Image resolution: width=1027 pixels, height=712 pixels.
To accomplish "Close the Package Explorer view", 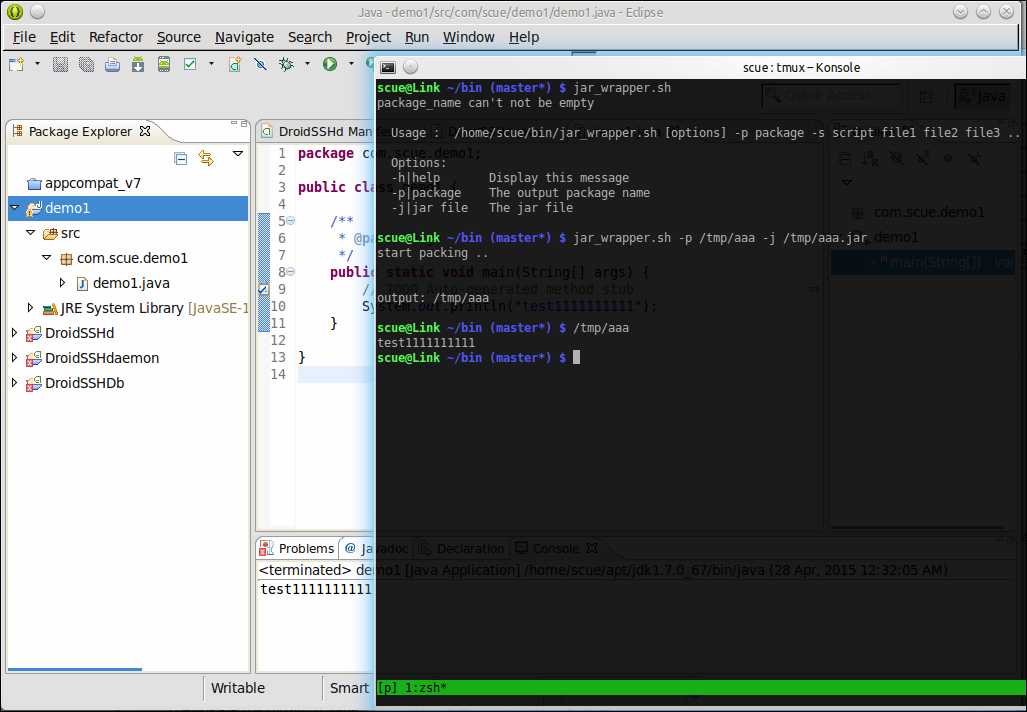I will (x=145, y=131).
